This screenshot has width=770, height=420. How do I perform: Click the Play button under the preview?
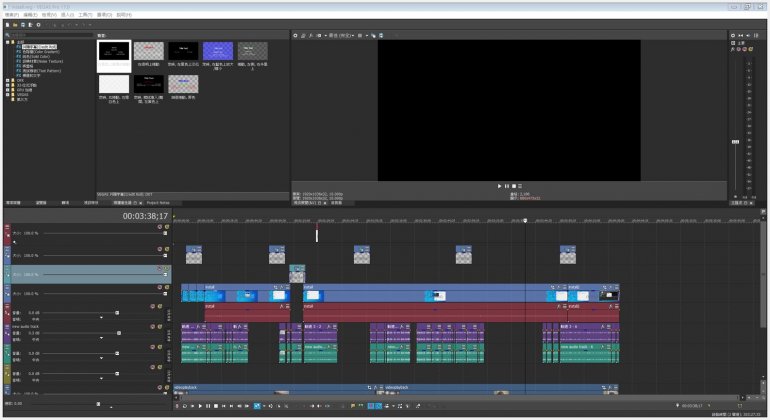(x=499, y=186)
